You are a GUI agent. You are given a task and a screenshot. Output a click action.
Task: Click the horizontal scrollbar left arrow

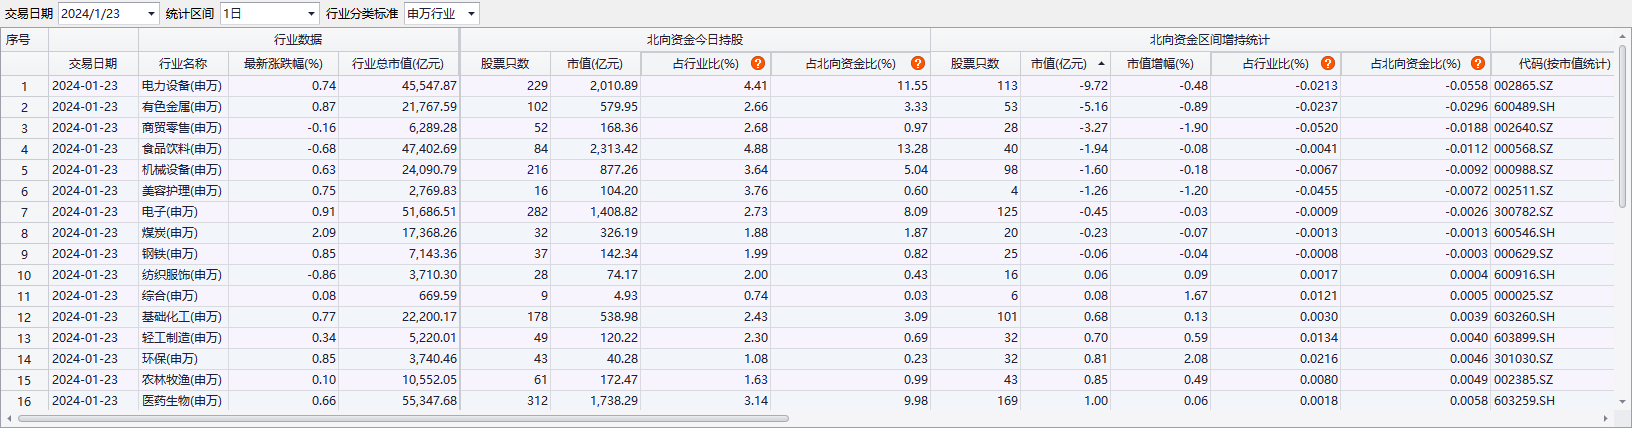9,419
